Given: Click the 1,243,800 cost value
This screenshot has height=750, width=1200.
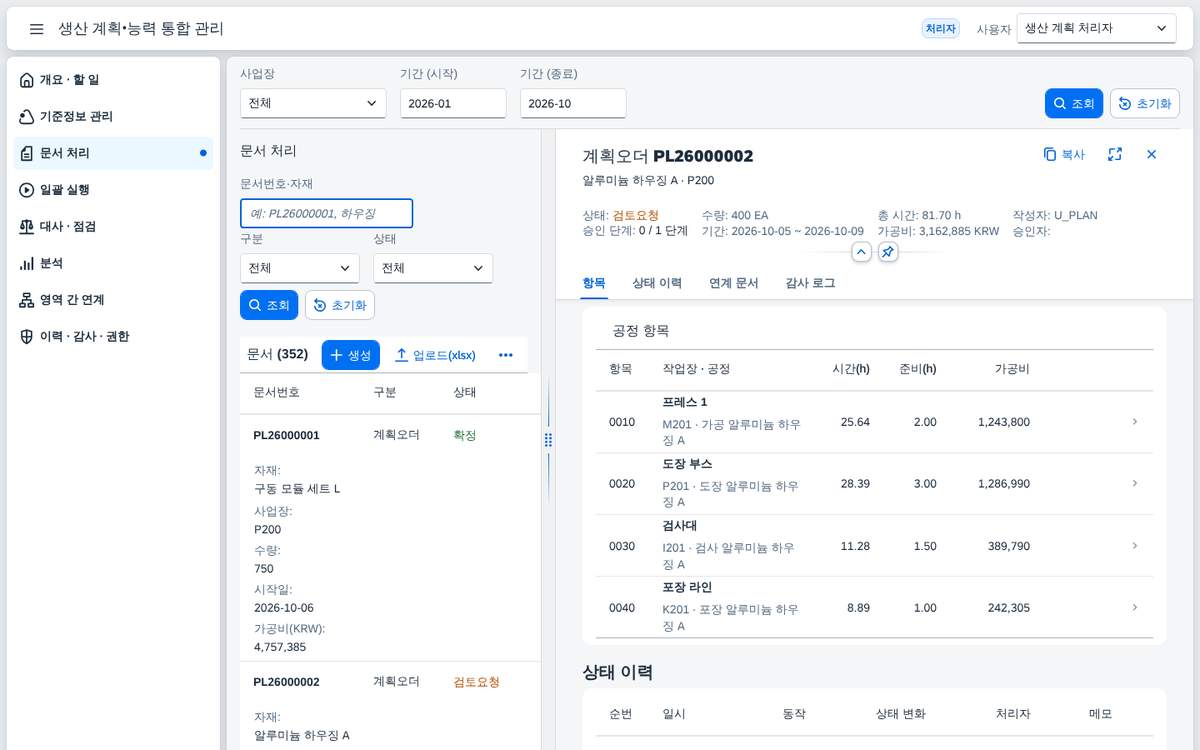Looking at the screenshot, I should coord(1004,422).
